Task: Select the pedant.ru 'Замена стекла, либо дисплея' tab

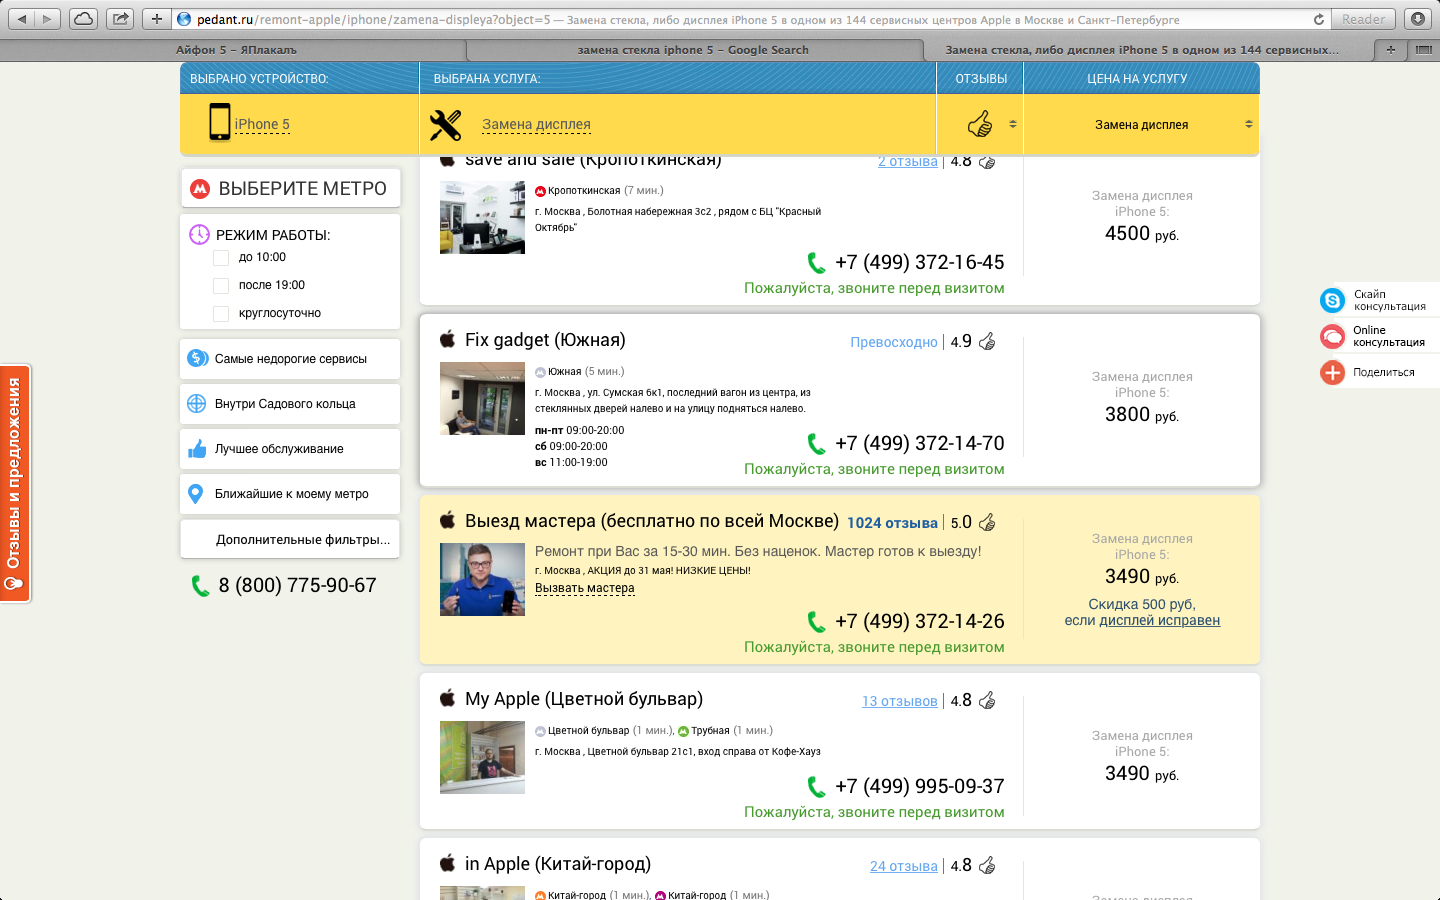Action: point(1142,50)
